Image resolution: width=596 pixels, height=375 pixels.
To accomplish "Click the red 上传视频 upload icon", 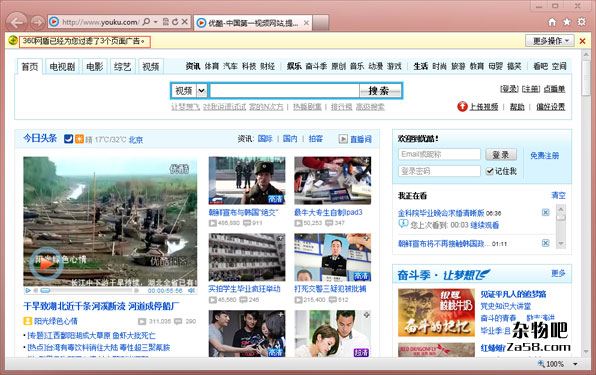I will click(462, 107).
